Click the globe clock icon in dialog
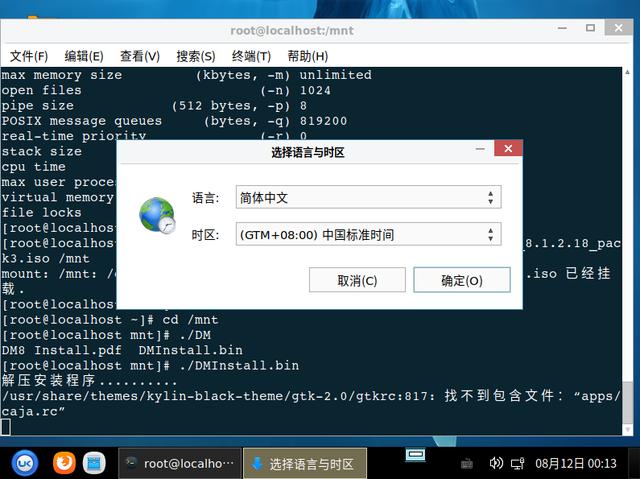 157,215
